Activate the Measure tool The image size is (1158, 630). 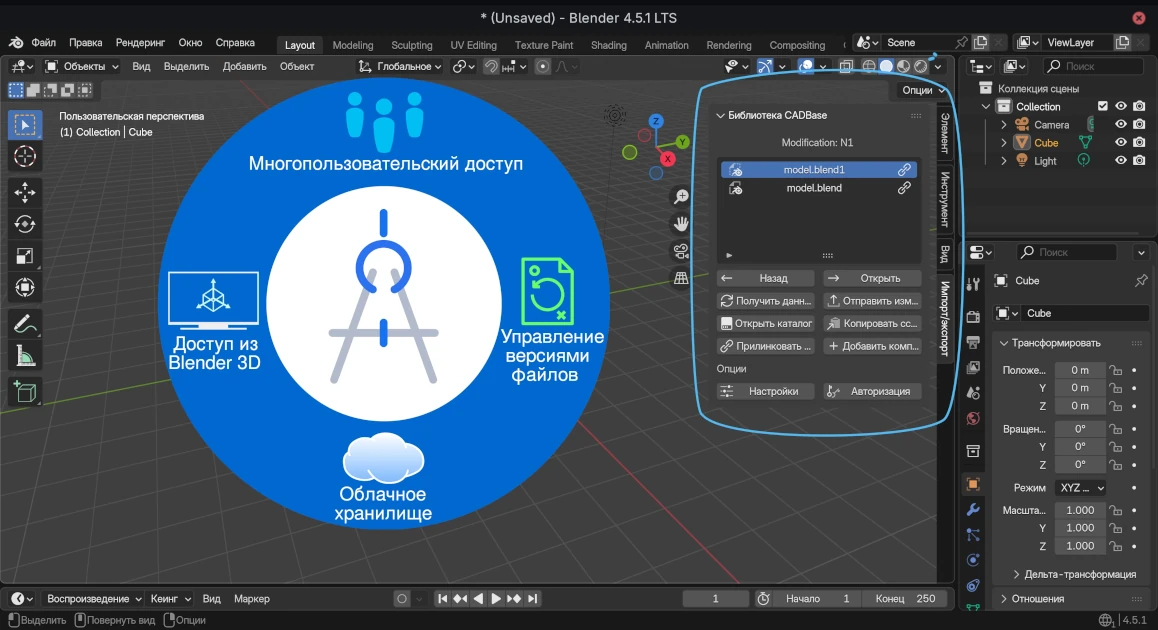(x=25, y=355)
